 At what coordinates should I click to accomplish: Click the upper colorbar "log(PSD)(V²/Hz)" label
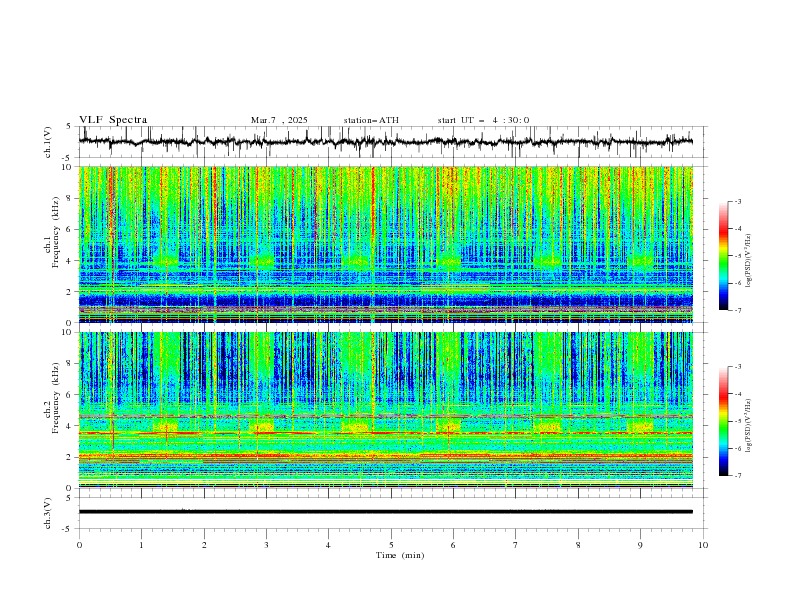coord(749,261)
